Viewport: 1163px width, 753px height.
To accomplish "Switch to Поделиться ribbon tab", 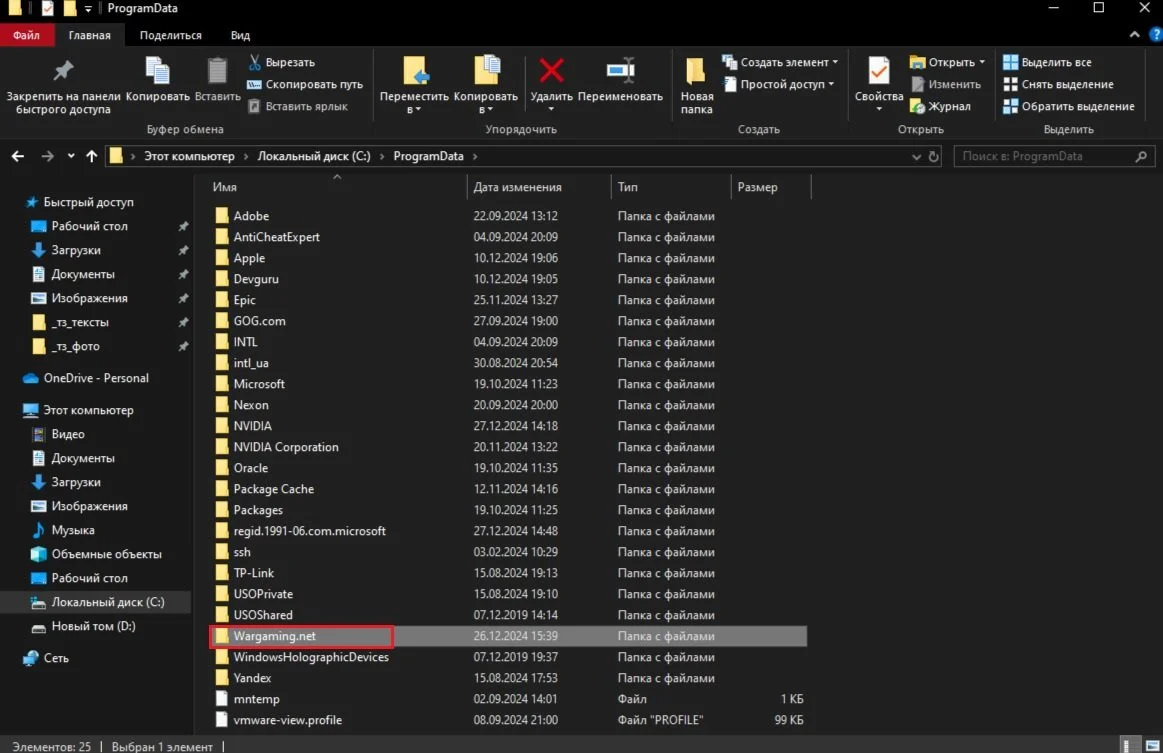I will tap(171, 35).
